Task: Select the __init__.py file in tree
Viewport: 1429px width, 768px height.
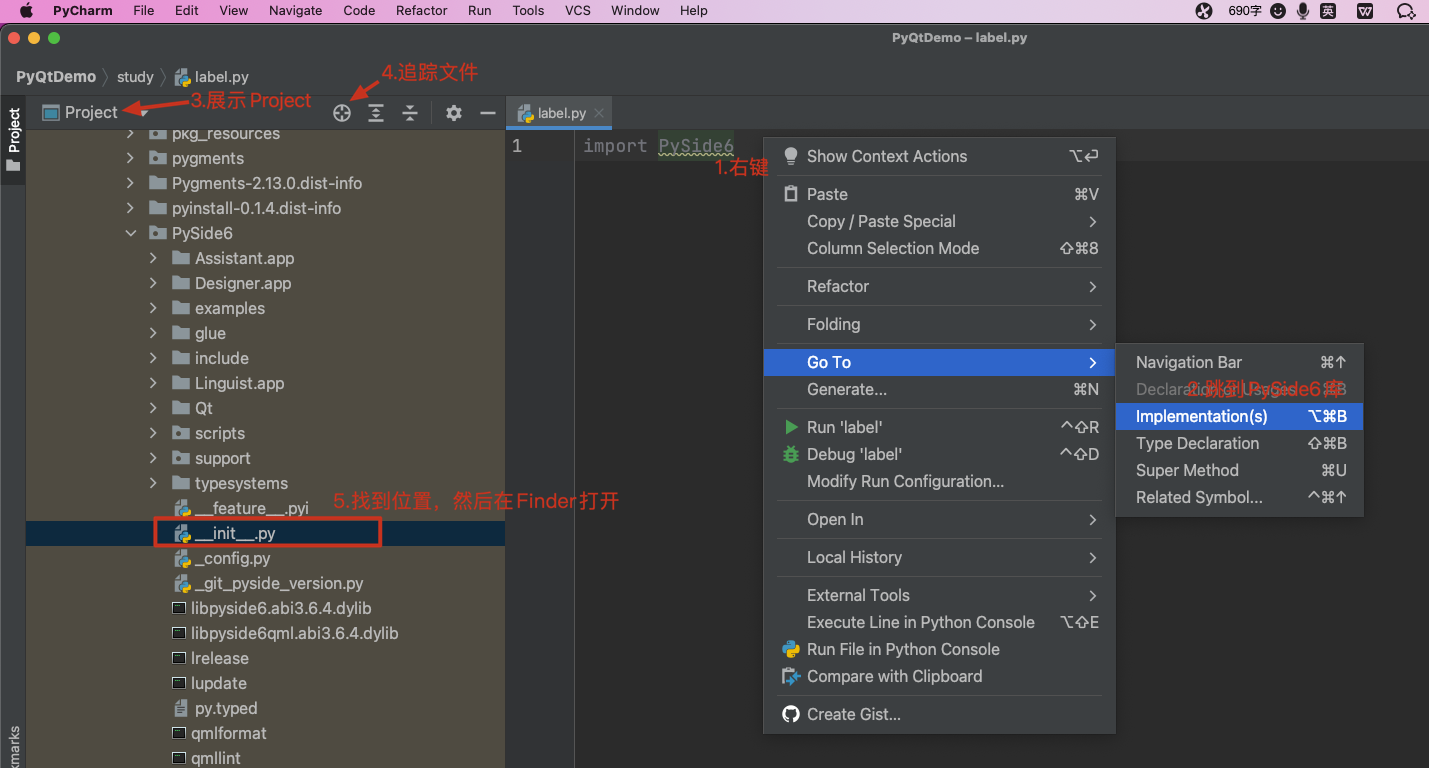Action: 265,534
